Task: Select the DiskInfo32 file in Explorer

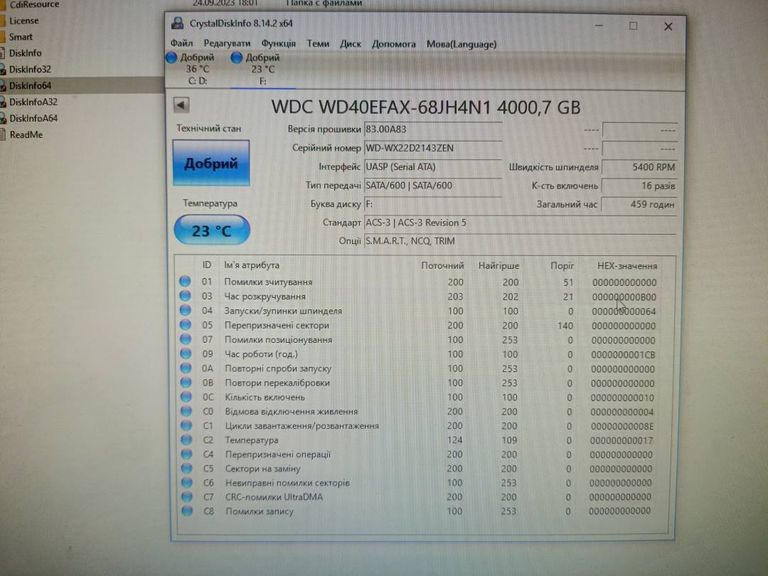Action: [x=30, y=69]
